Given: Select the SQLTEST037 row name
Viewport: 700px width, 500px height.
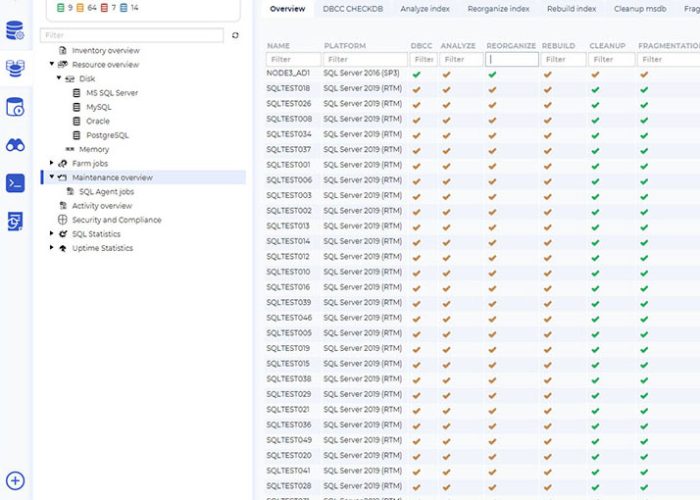Looking at the screenshot, I should [288, 150].
